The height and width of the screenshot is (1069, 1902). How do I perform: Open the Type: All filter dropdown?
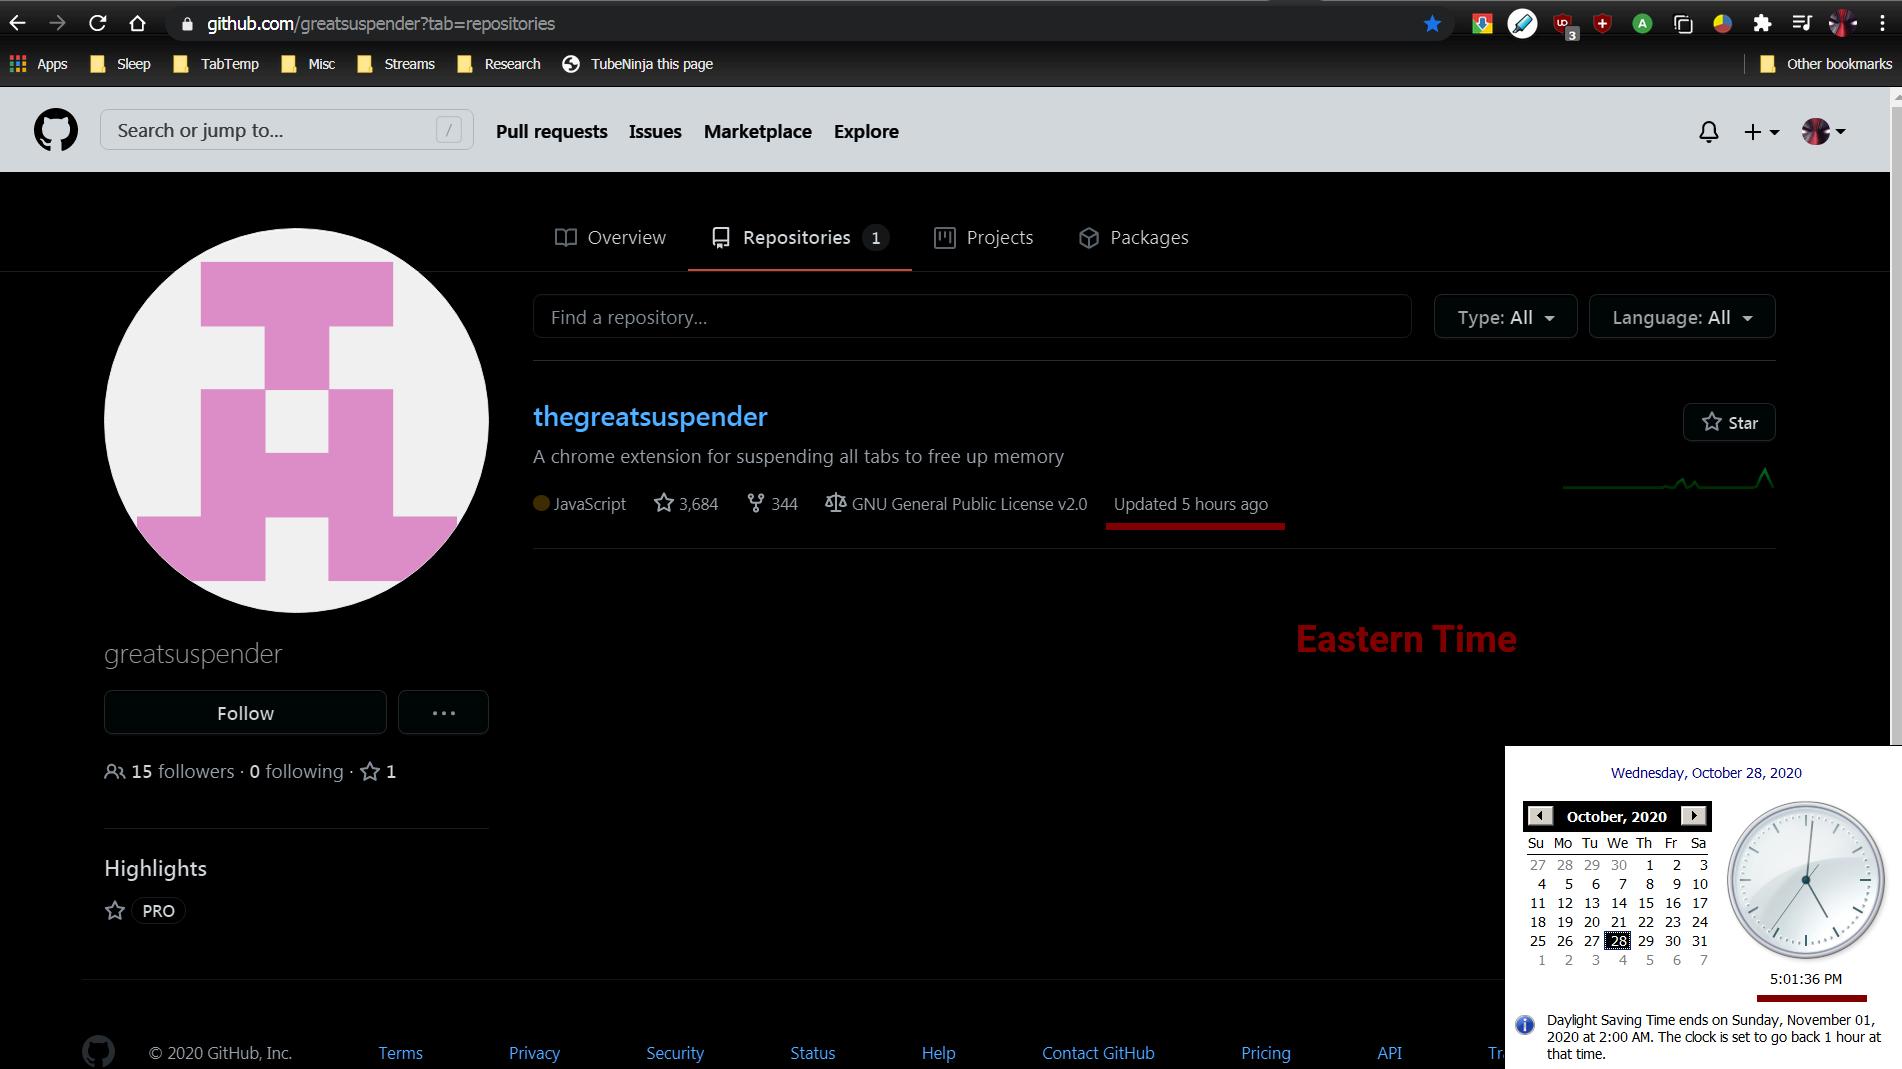[1505, 317]
